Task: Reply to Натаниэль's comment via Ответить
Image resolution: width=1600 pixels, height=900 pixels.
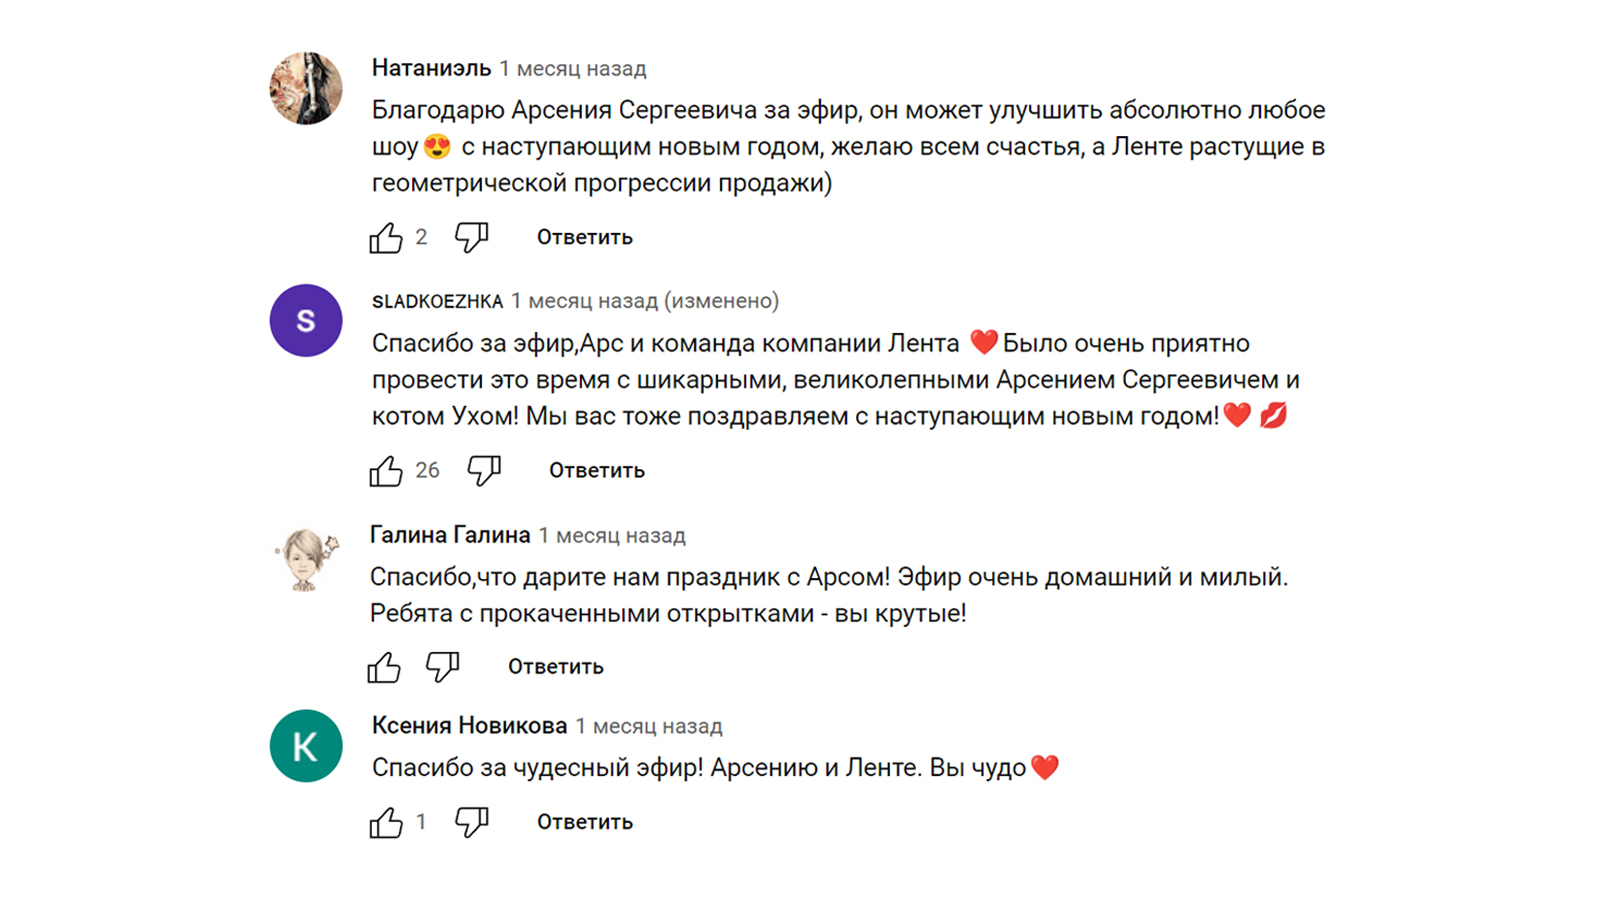Action: click(585, 237)
